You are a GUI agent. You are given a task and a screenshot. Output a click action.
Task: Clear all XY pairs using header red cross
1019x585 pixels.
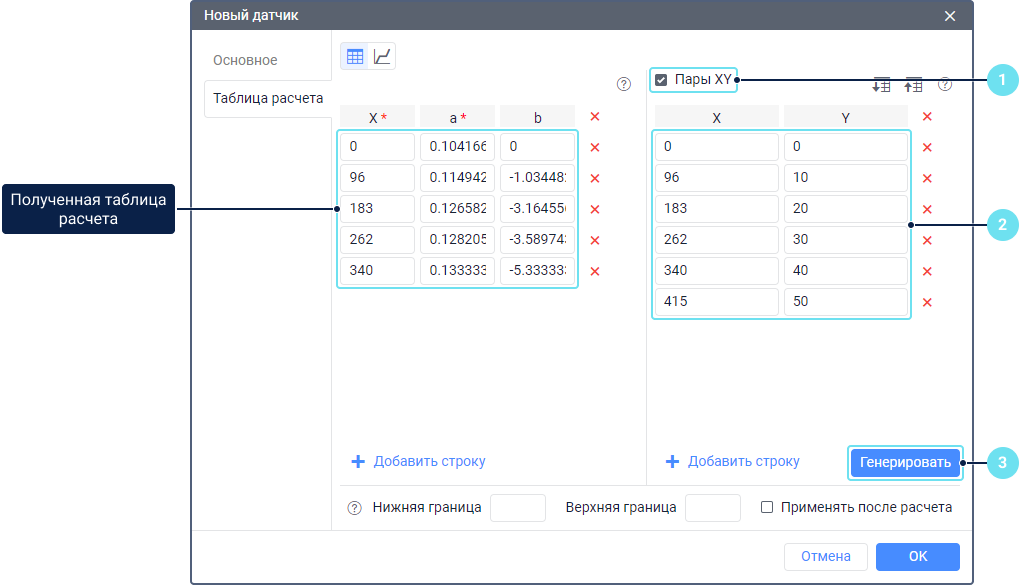click(x=927, y=117)
